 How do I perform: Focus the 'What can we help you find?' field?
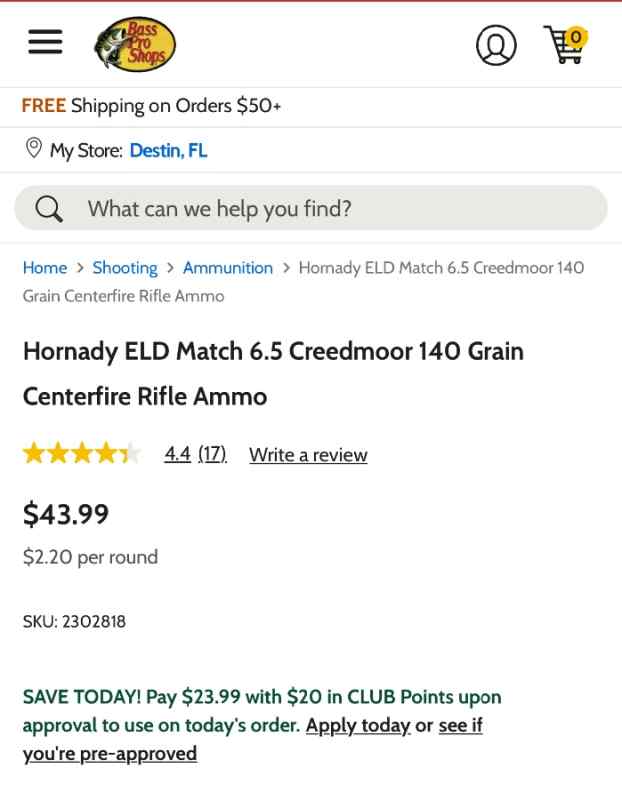tap(311, 208)
